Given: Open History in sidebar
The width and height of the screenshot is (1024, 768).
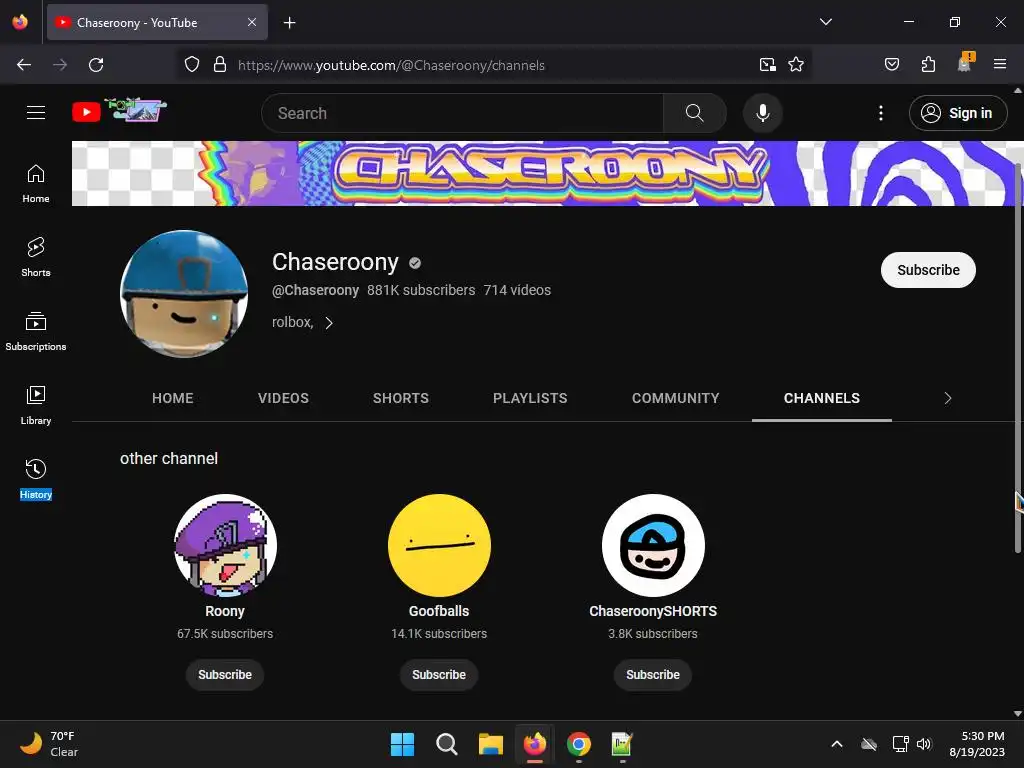Looking at the screenshot, I should [36, 479].
